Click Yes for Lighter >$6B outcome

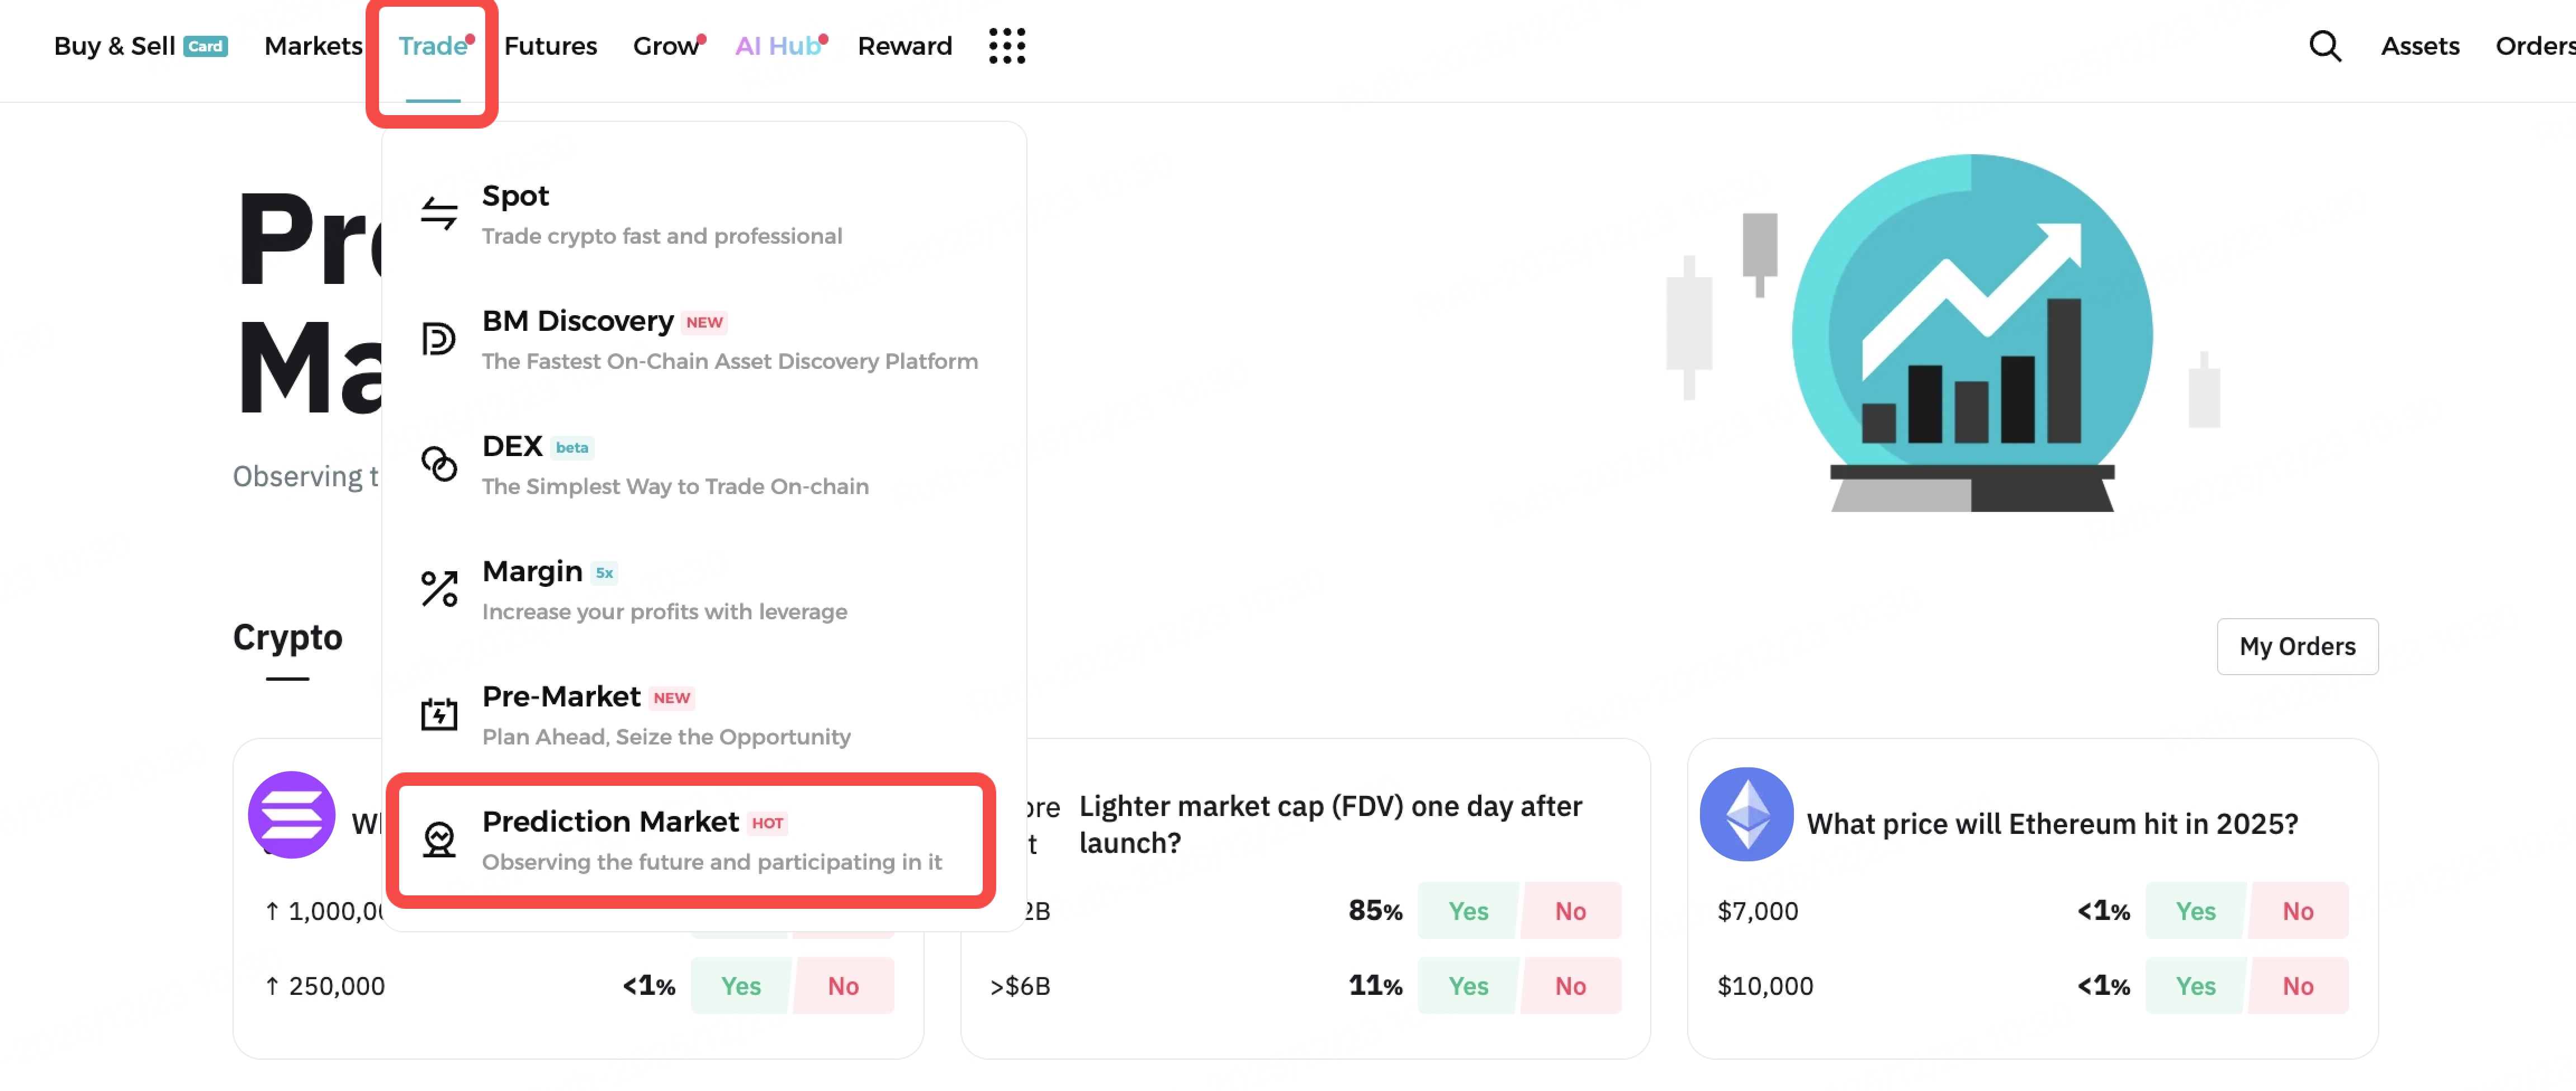coord(1468,985)
